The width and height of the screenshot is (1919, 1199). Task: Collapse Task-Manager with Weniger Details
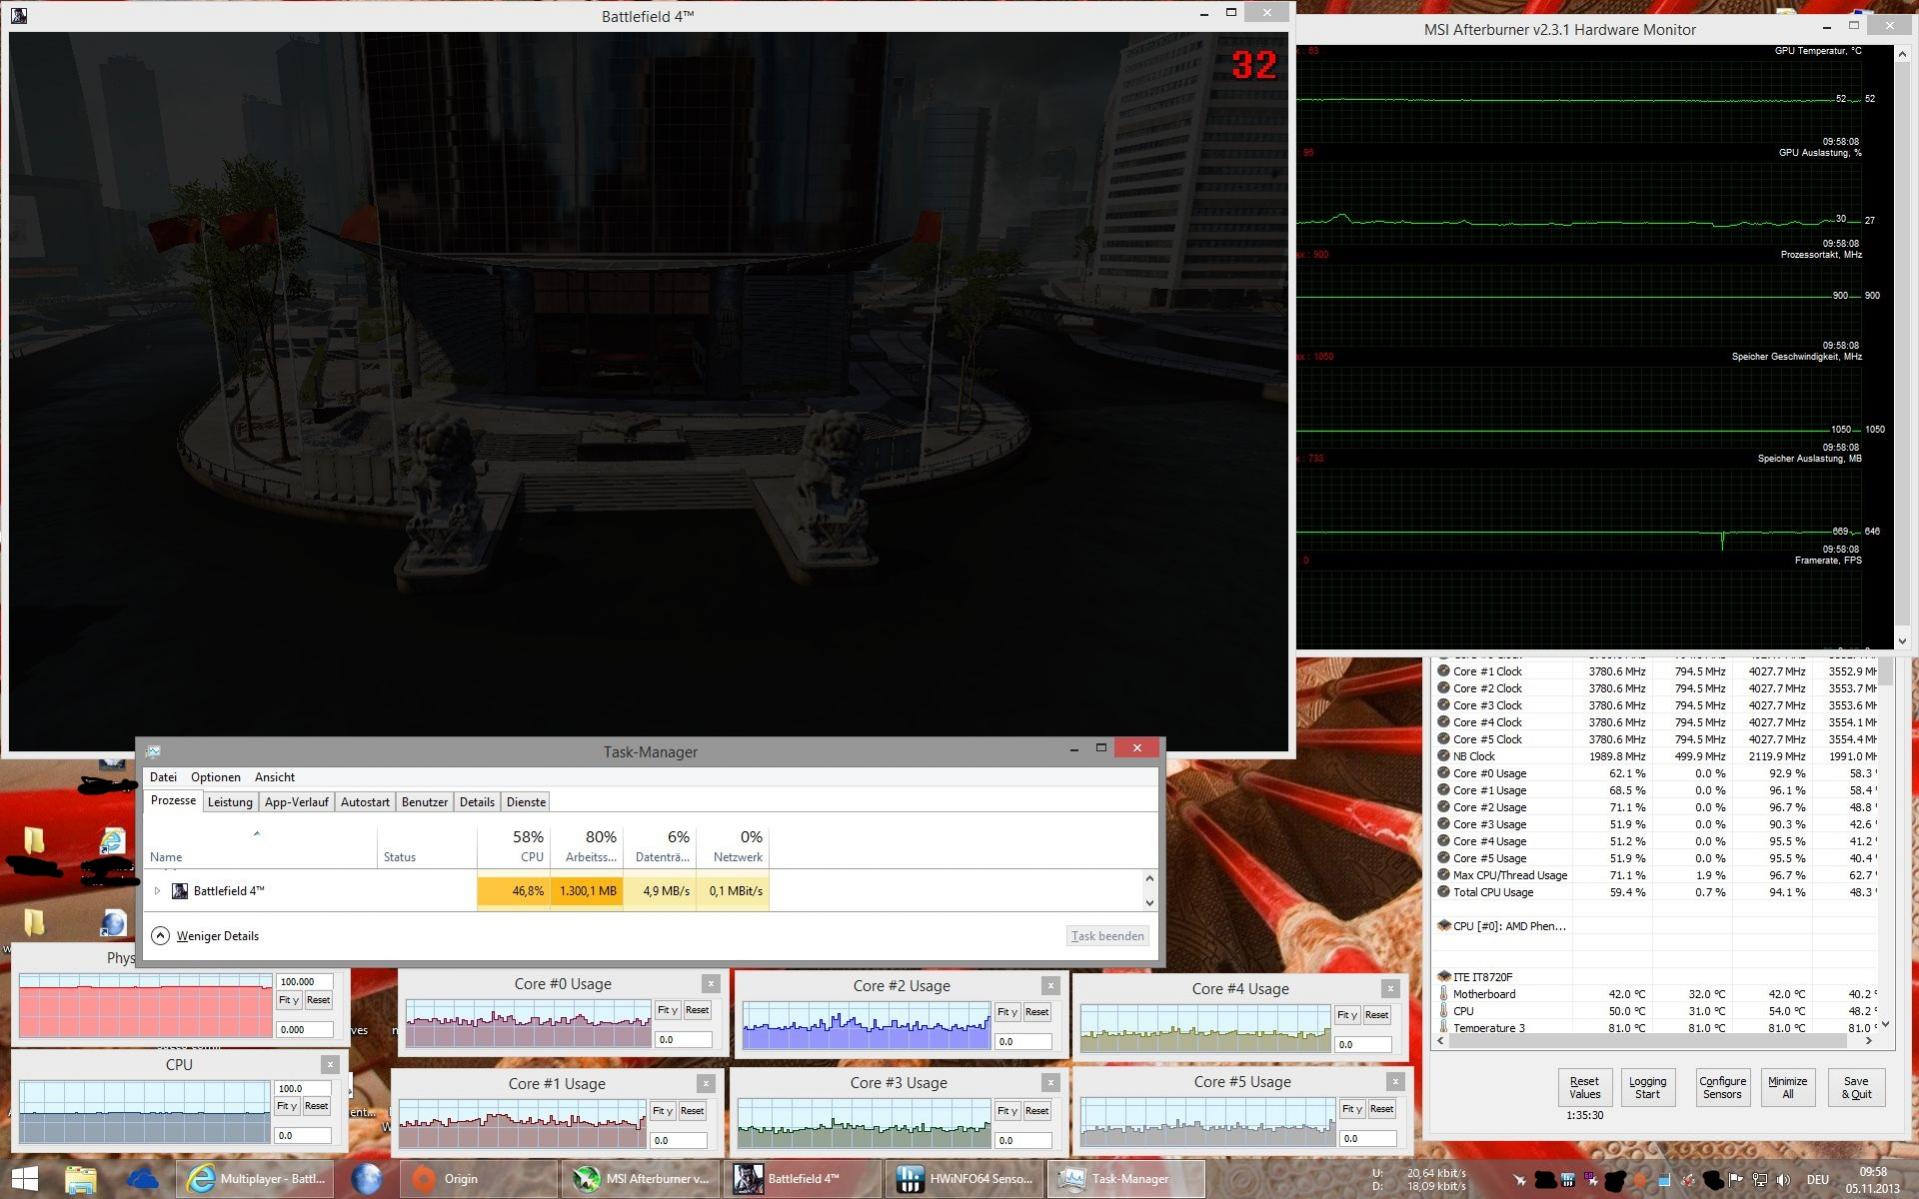(205, 936)
